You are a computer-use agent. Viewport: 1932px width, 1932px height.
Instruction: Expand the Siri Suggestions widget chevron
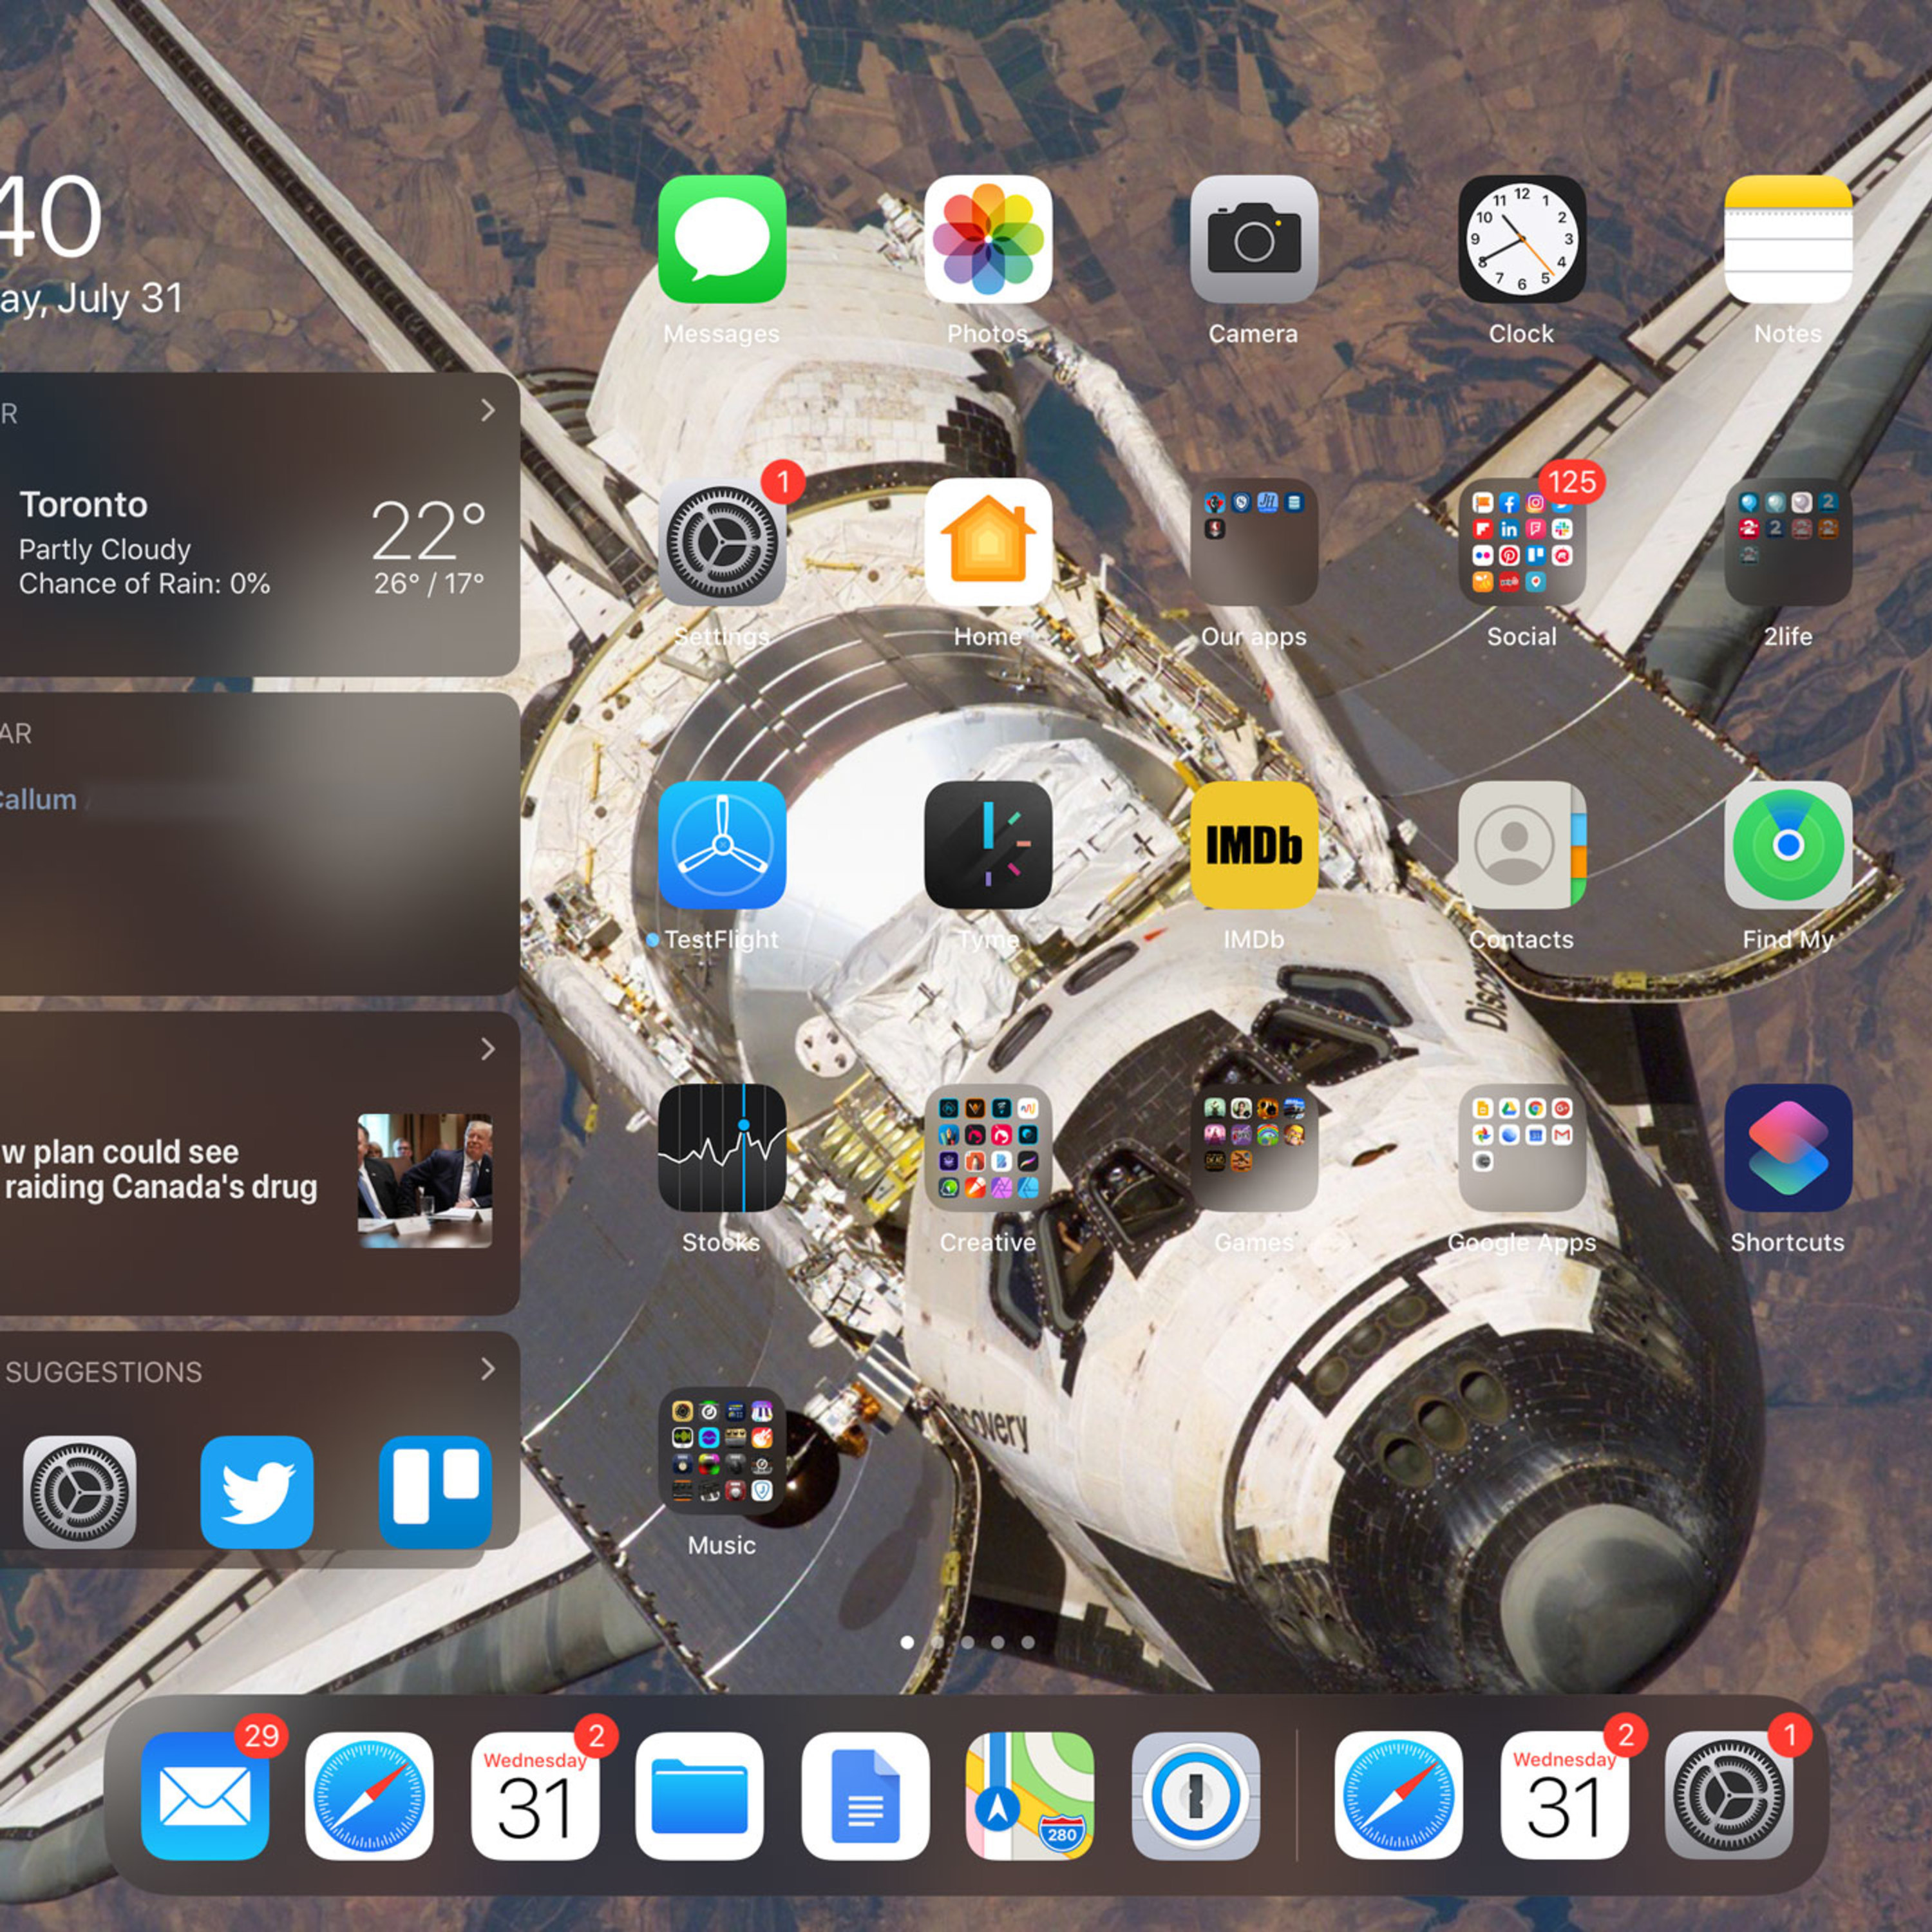488,1368
